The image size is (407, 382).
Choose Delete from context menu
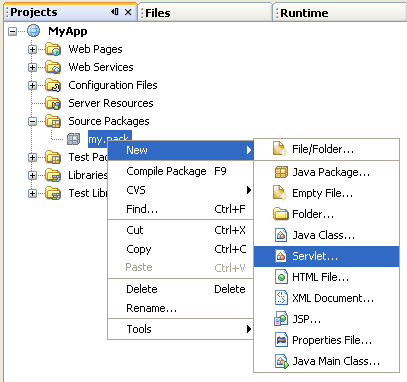[181, 289]
